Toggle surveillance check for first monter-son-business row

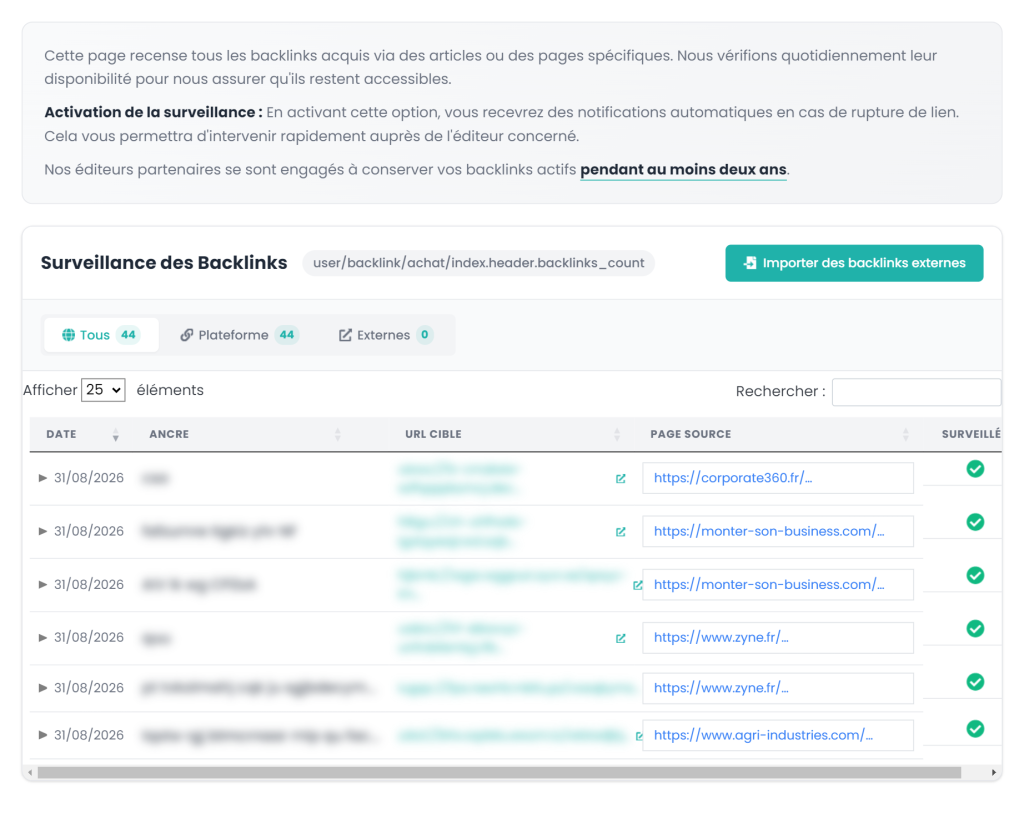pyautogui.click(x=975, y=522)
